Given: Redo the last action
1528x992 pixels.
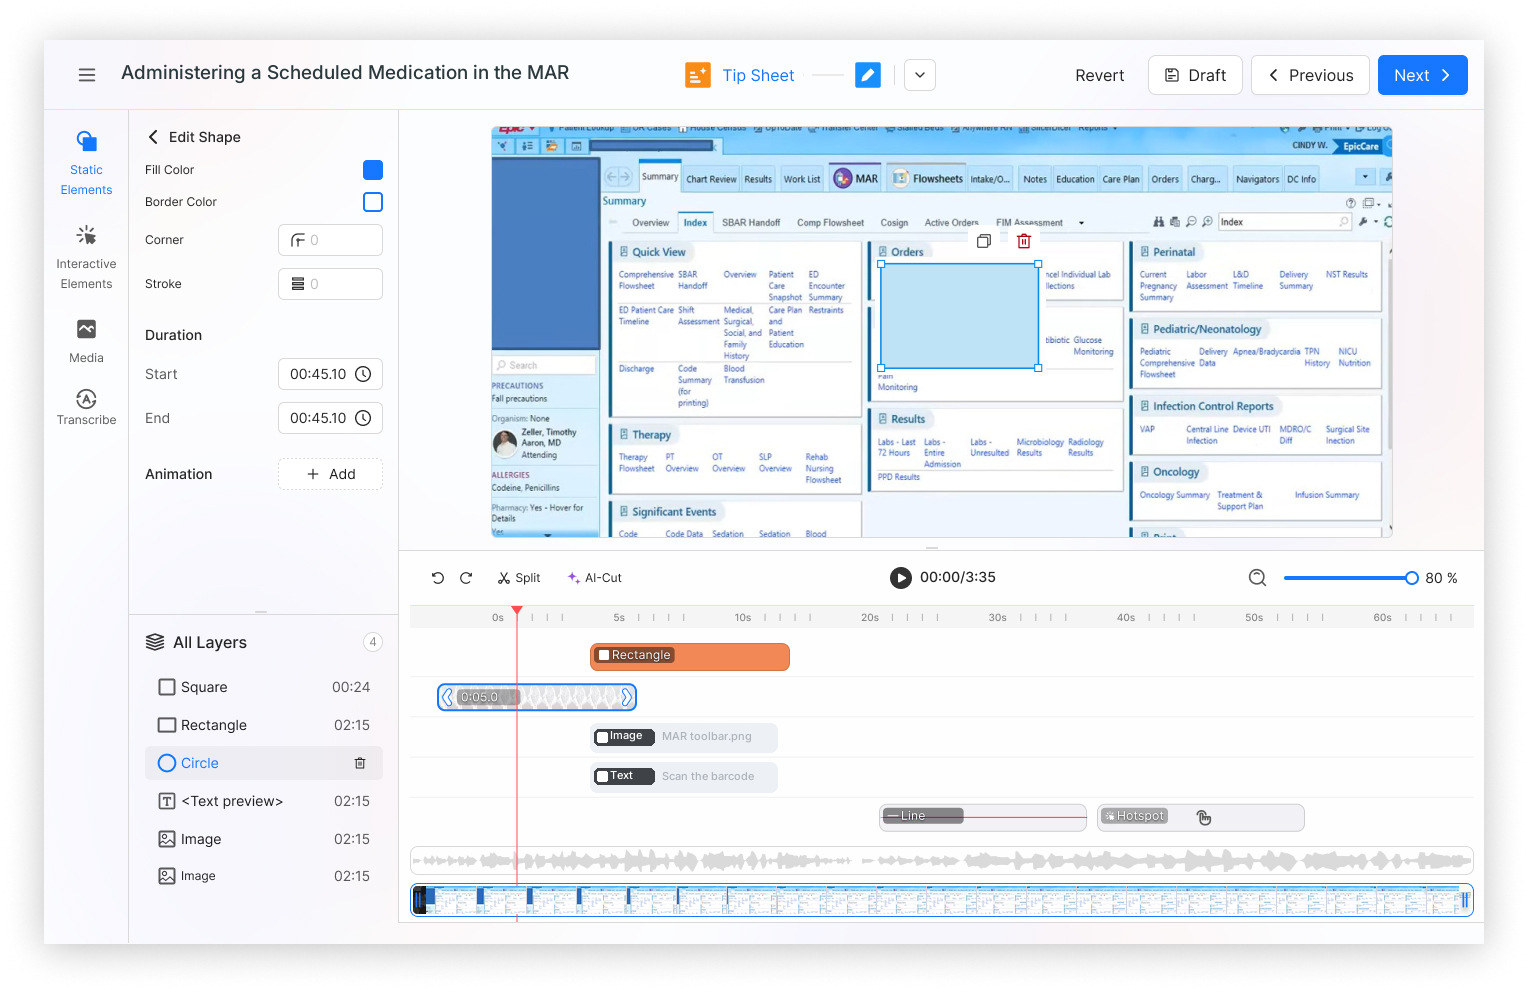Looking at the screenshot, I should tap(466, 578).
